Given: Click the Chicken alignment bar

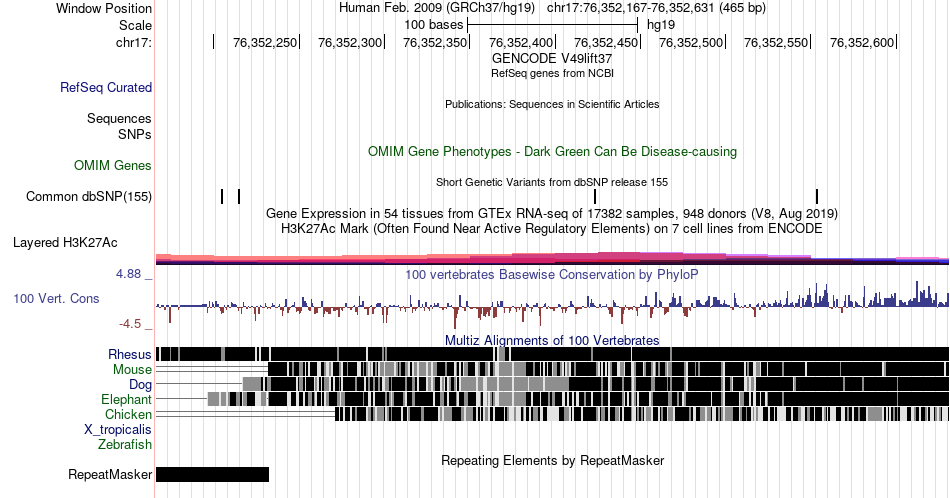Looking at the screenshot, I should 642,414.
